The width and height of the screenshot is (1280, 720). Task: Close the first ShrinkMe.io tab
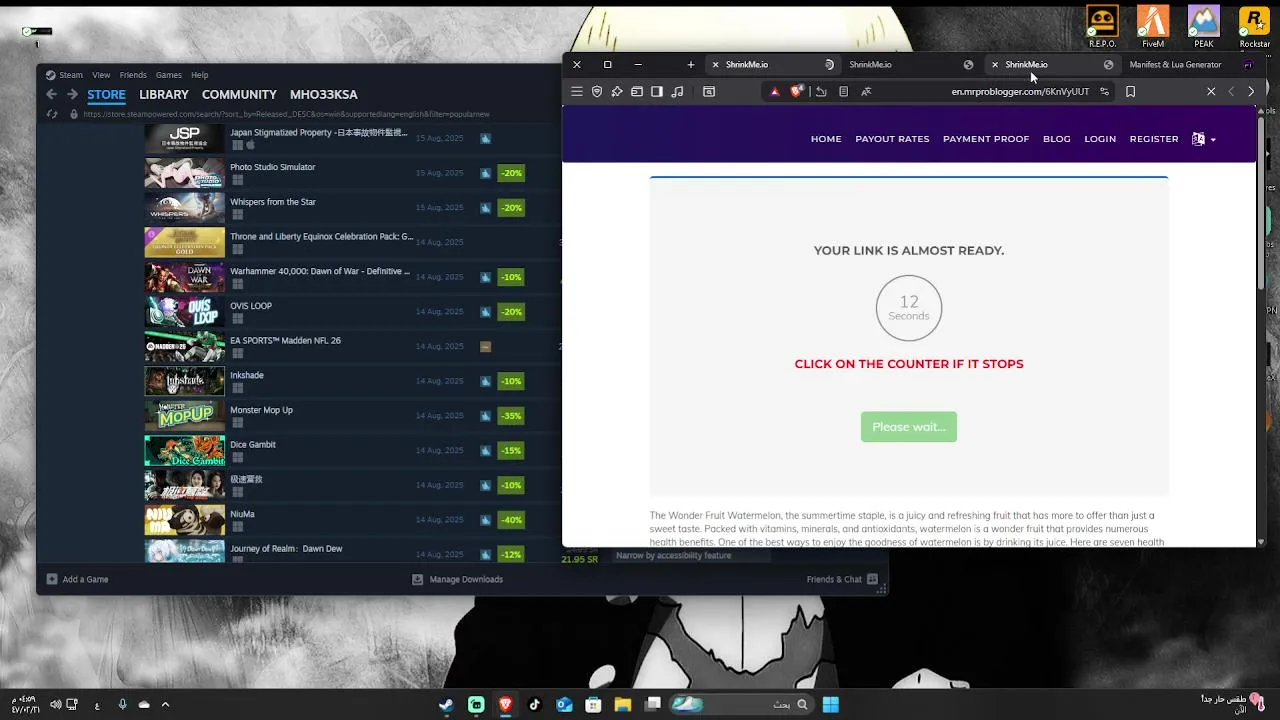tap(715, 64)
